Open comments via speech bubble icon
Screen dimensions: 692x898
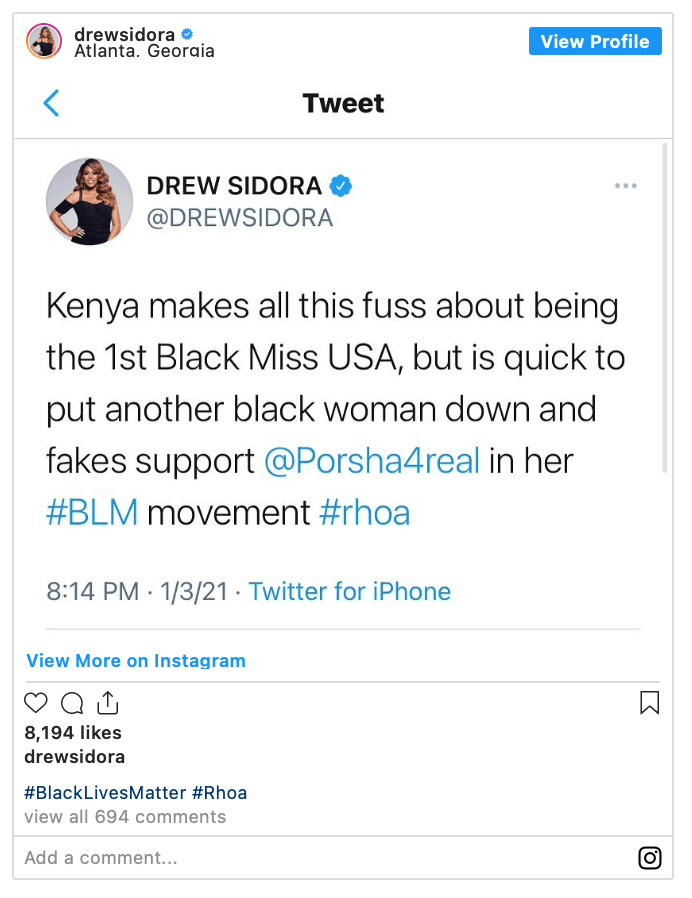point(72,703)
